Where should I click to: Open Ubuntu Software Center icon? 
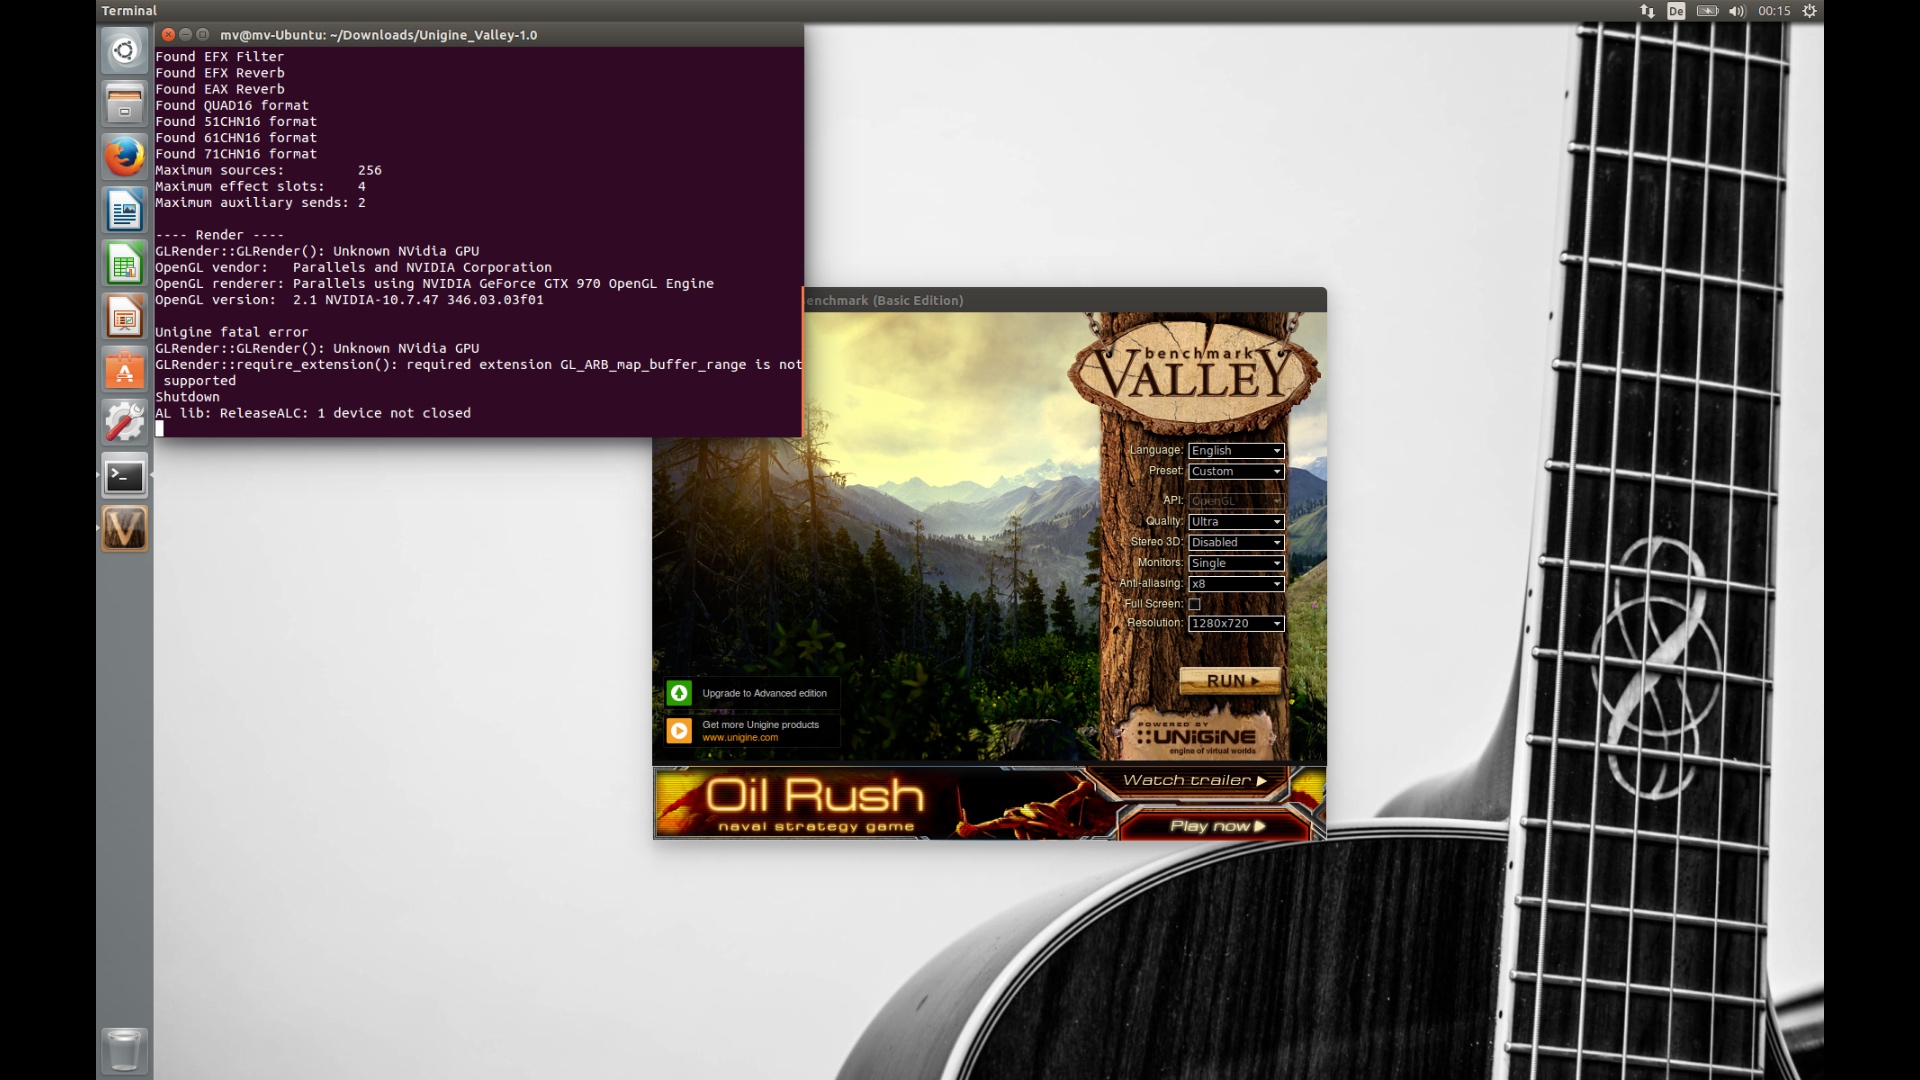(x=124, y=370)
